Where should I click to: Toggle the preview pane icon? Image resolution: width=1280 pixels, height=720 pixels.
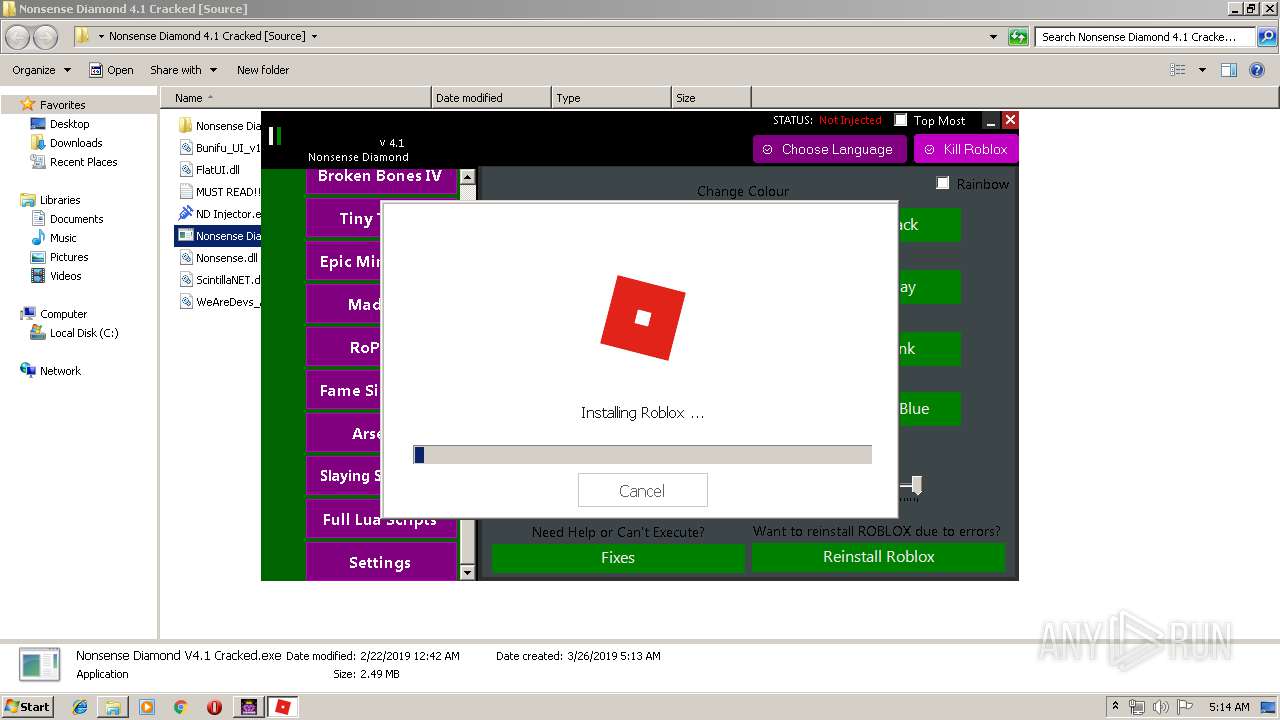1229,70
